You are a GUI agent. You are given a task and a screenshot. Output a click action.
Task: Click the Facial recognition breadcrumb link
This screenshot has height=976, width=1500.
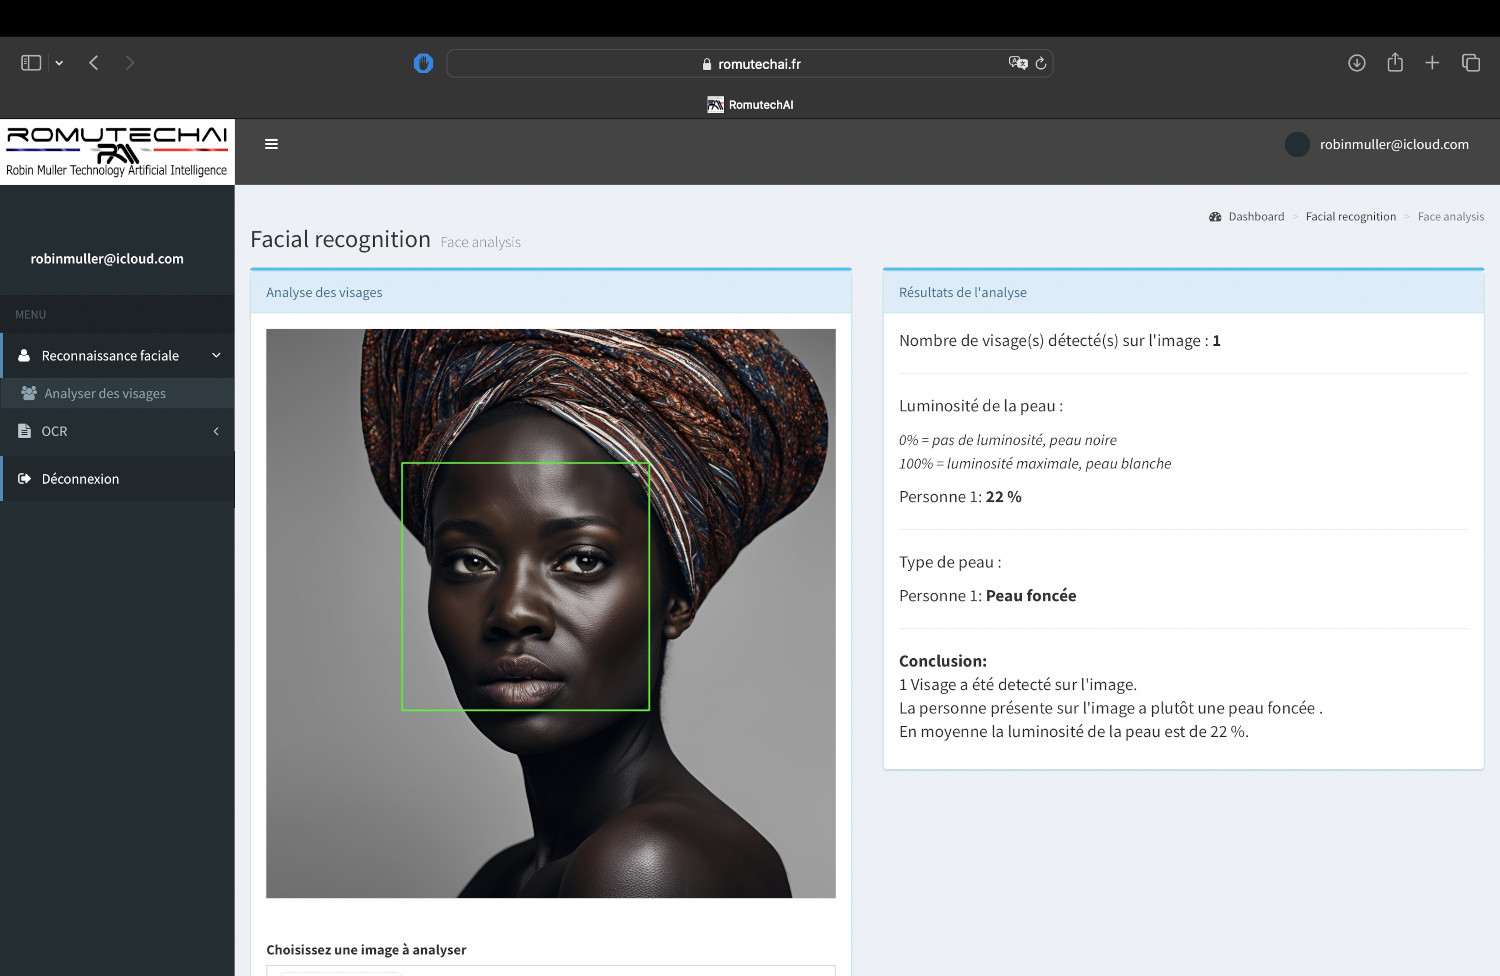[1350, 217]
